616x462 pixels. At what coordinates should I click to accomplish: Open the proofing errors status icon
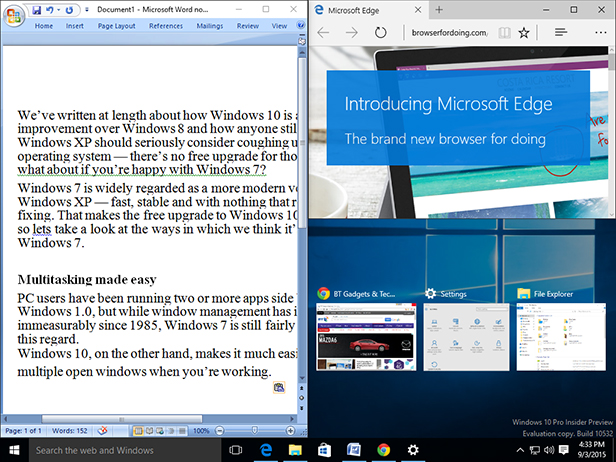(x=103, y=431)
